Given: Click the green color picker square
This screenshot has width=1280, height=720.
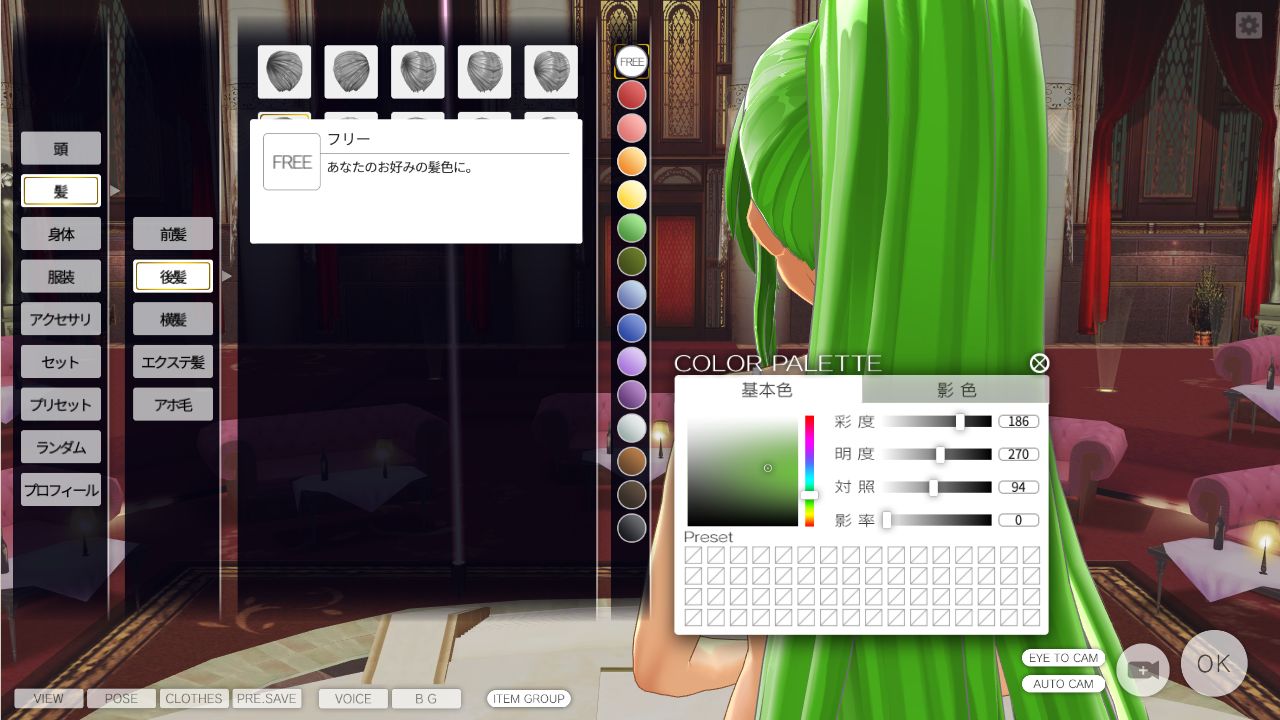Looking at the screenshot, I should 742,471.
